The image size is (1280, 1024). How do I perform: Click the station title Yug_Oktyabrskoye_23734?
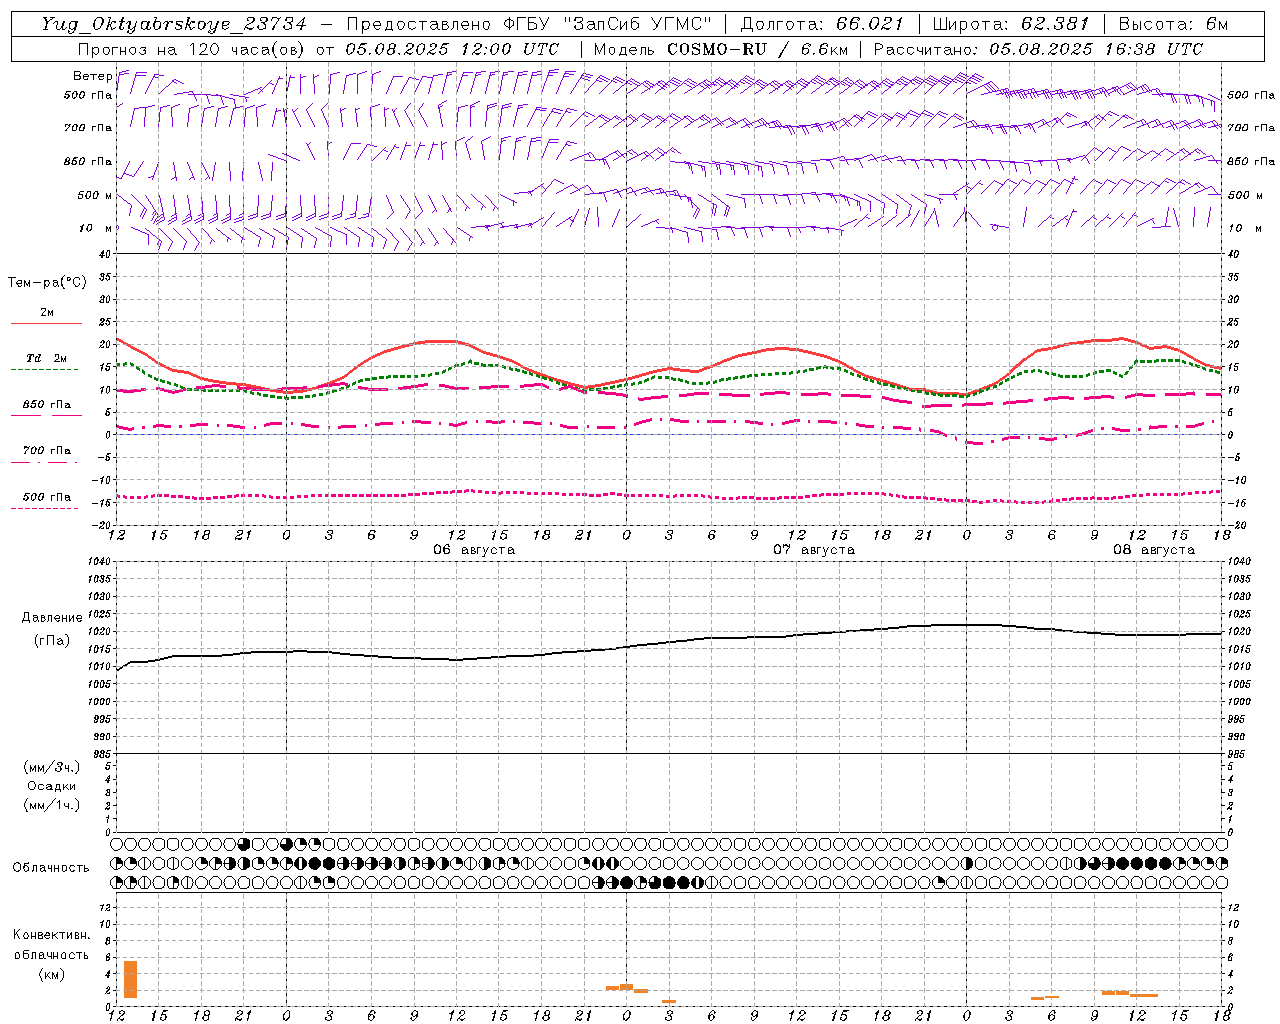point(174,24)
